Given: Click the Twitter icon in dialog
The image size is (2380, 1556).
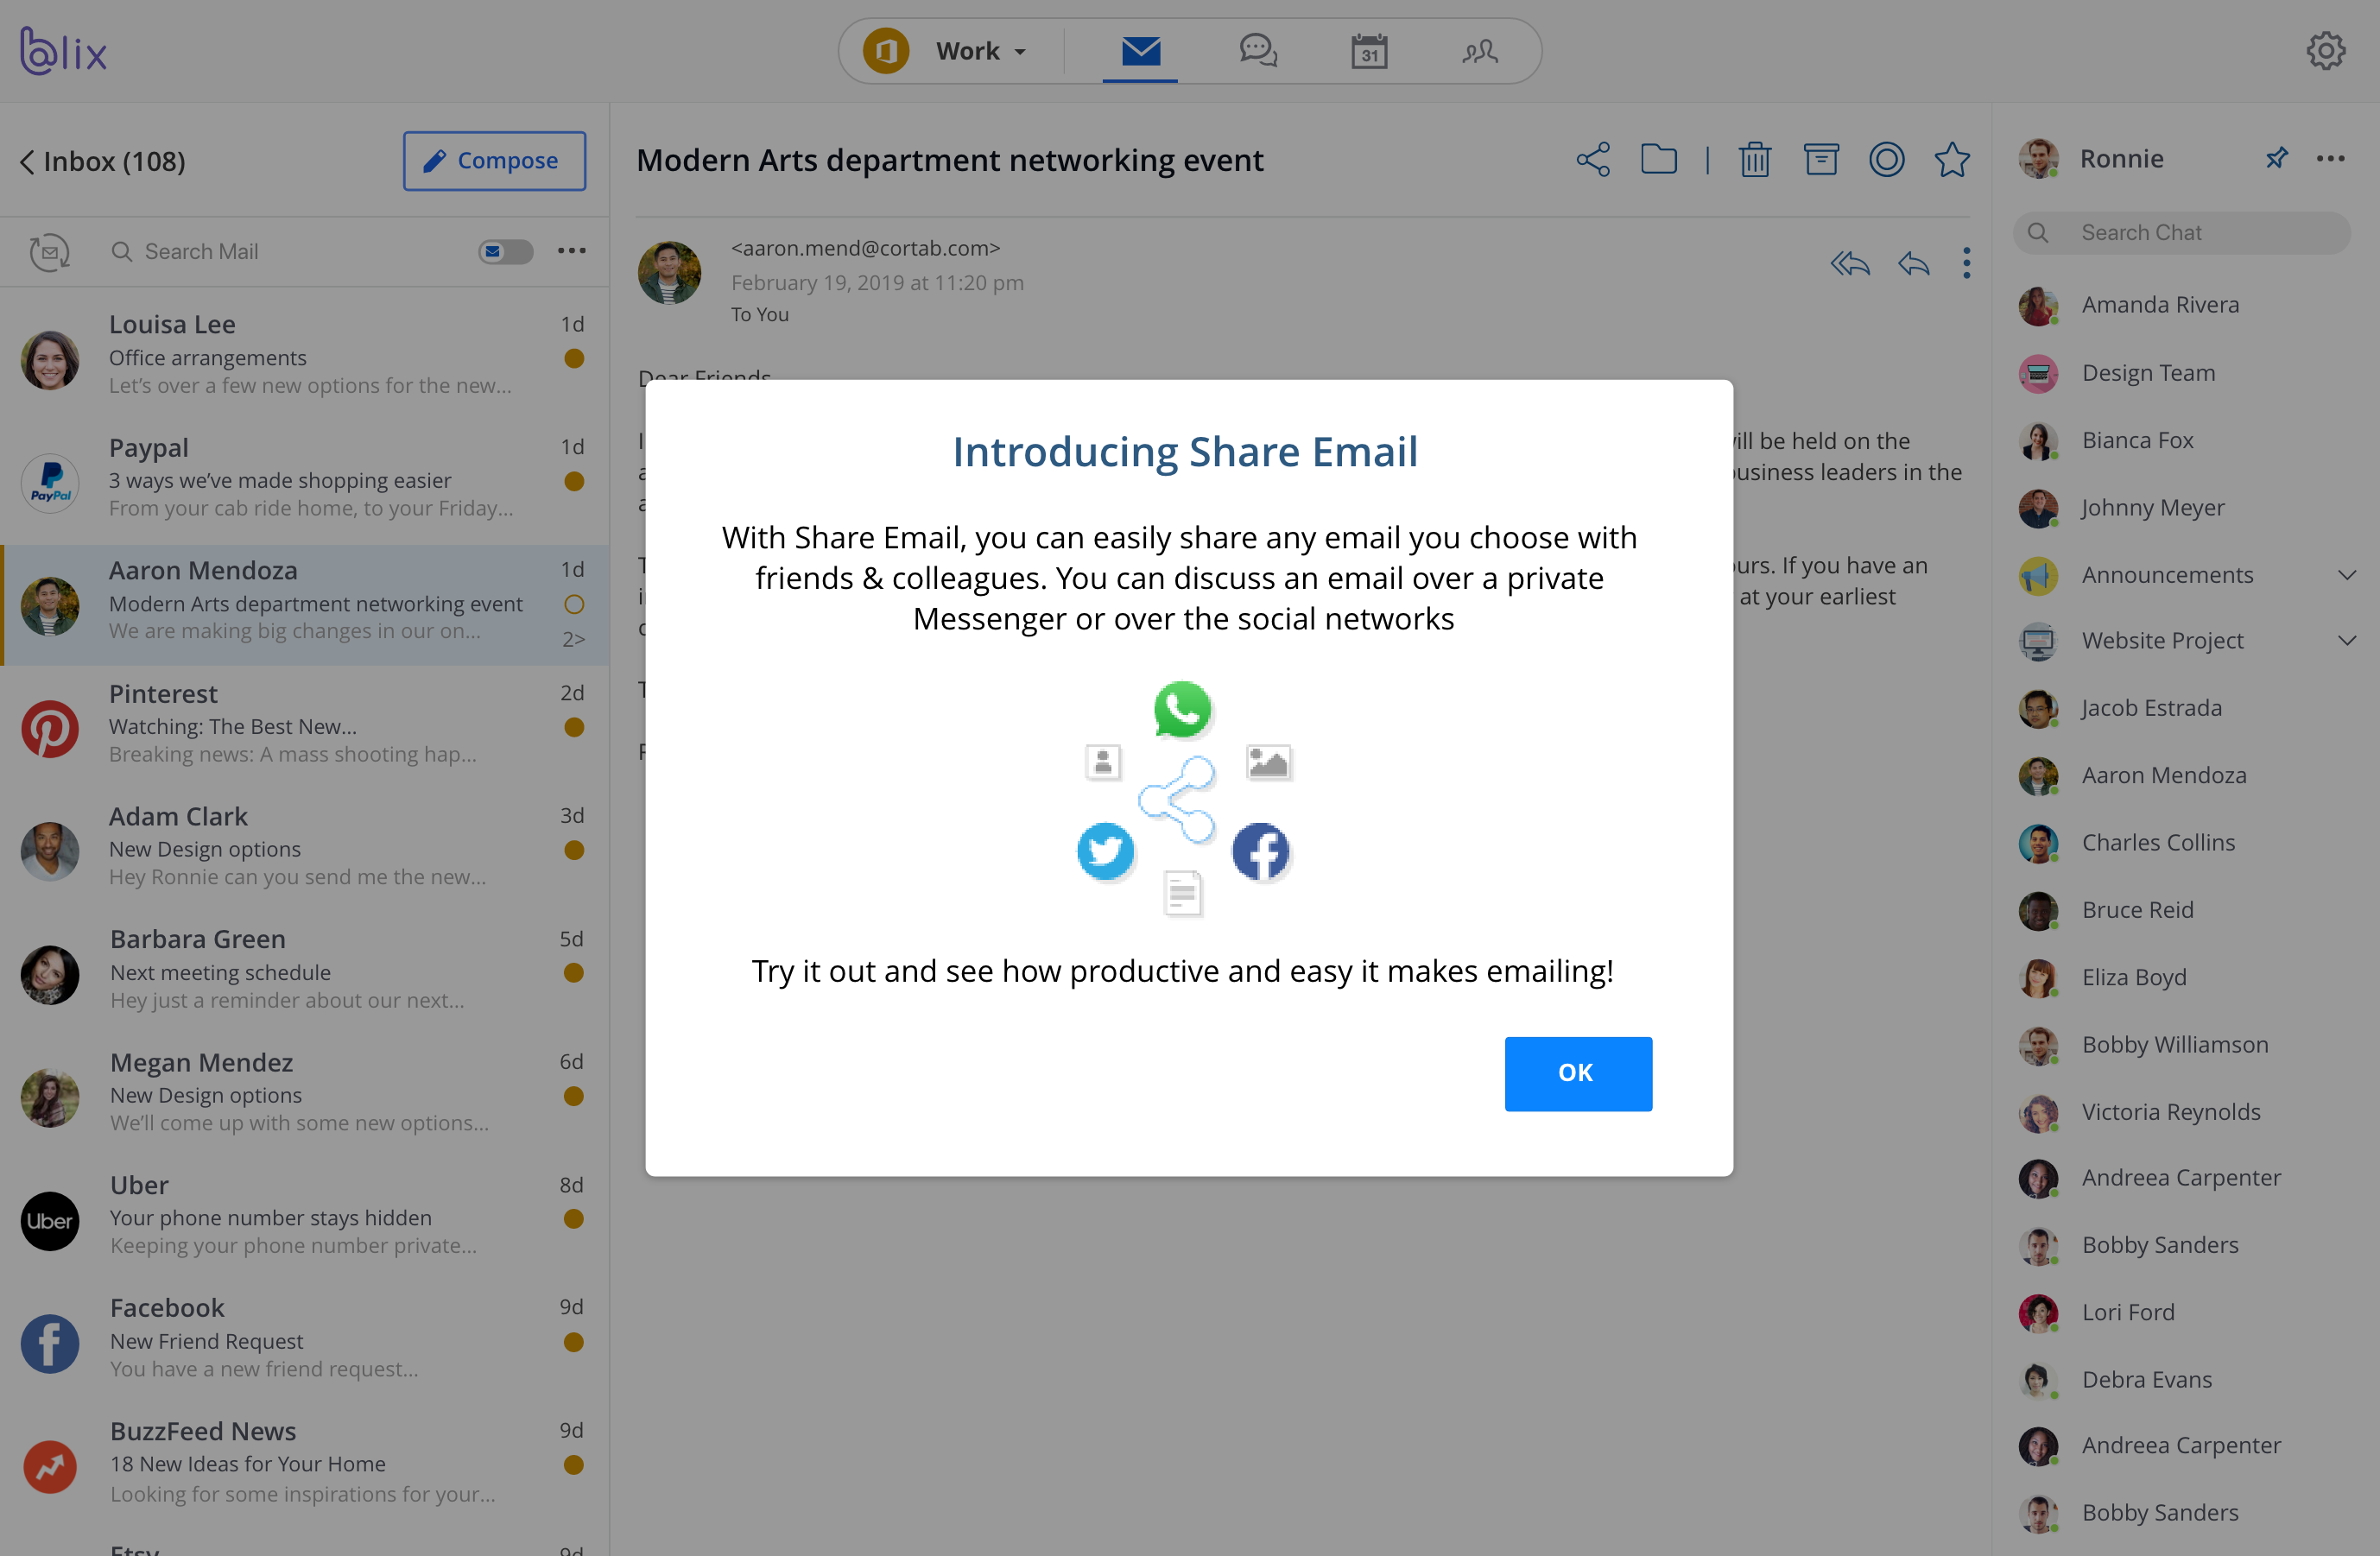Looking at the screenshot, I should (x=1105, y=851).
